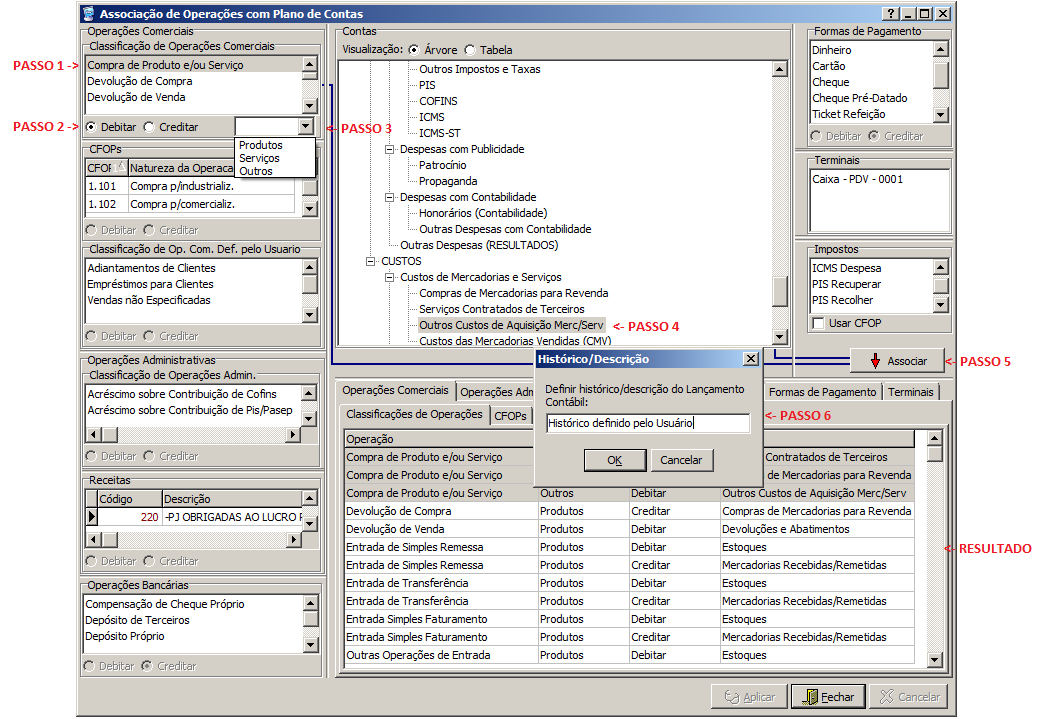Viewport: 1041px width, 719px height.
Task: Collapse the CUSTOS tree node
Action: tap(371, 261)
